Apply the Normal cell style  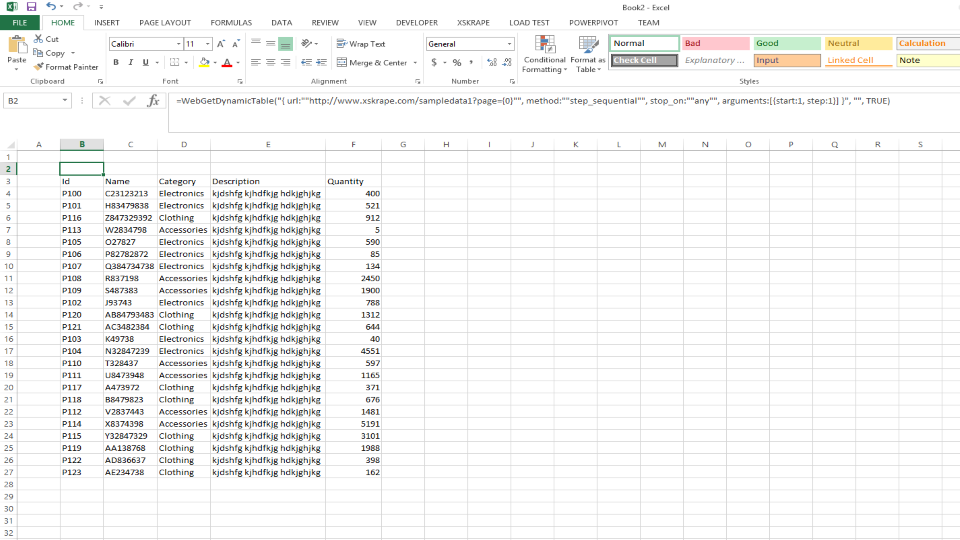tap(644, 43)
